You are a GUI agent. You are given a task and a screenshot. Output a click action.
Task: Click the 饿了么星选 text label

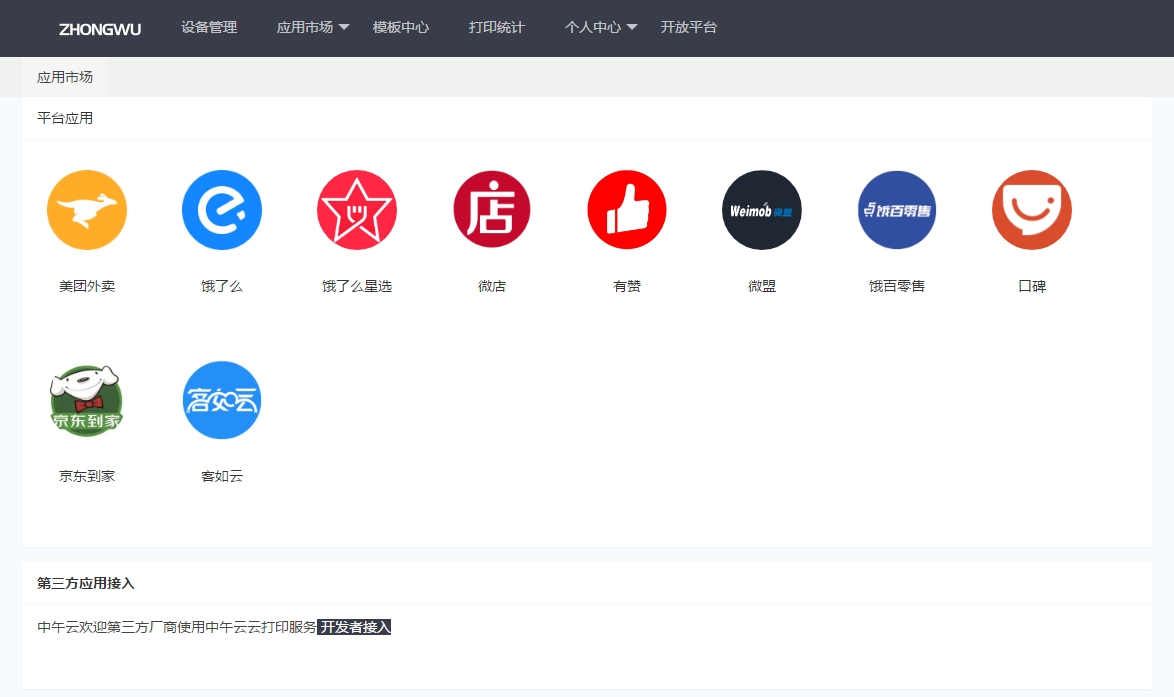click(x=357, y=286)
